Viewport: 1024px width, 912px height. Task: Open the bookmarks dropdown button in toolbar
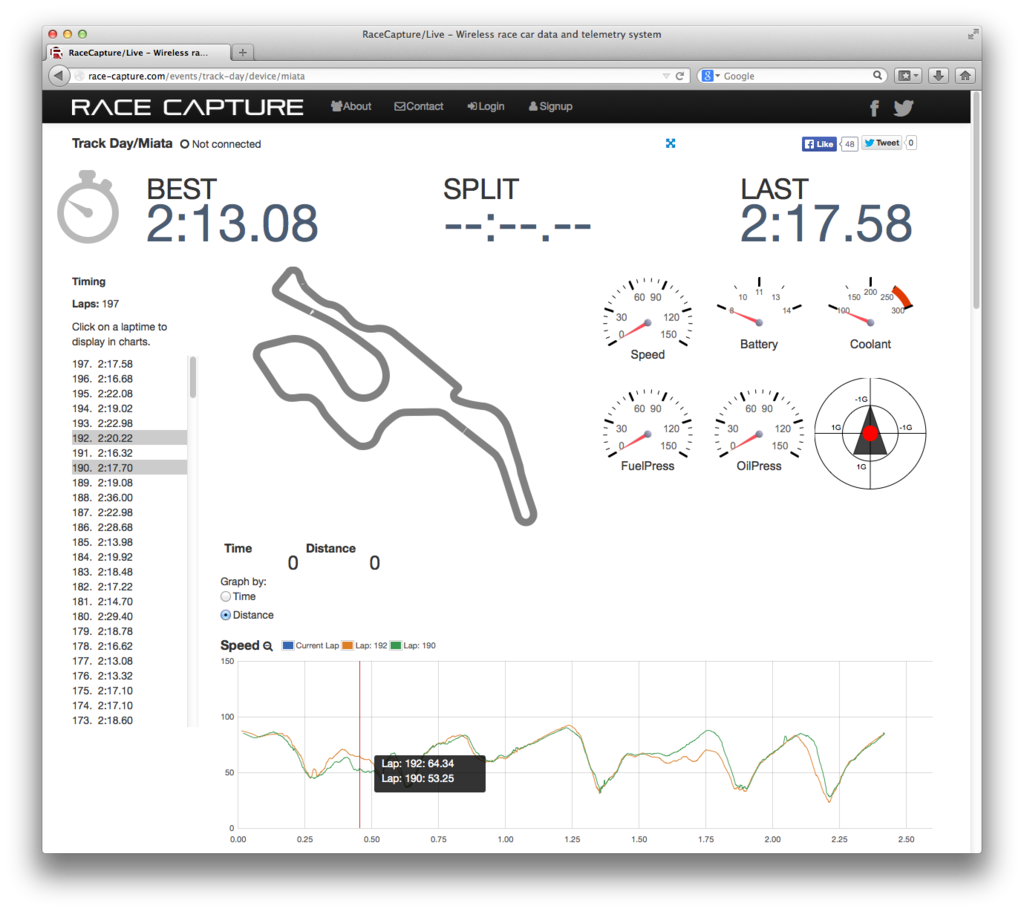(x=908, y=76)
